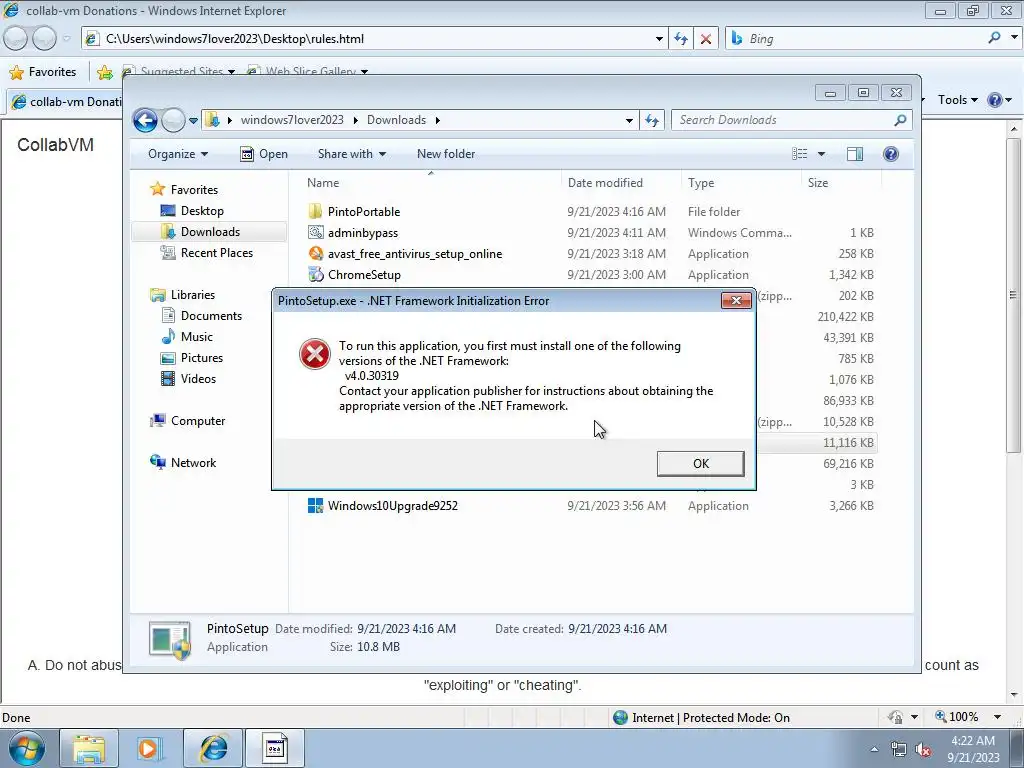Open the Windows Start menu
This screenshot has width=1024, height=768.
pos(26,748)
